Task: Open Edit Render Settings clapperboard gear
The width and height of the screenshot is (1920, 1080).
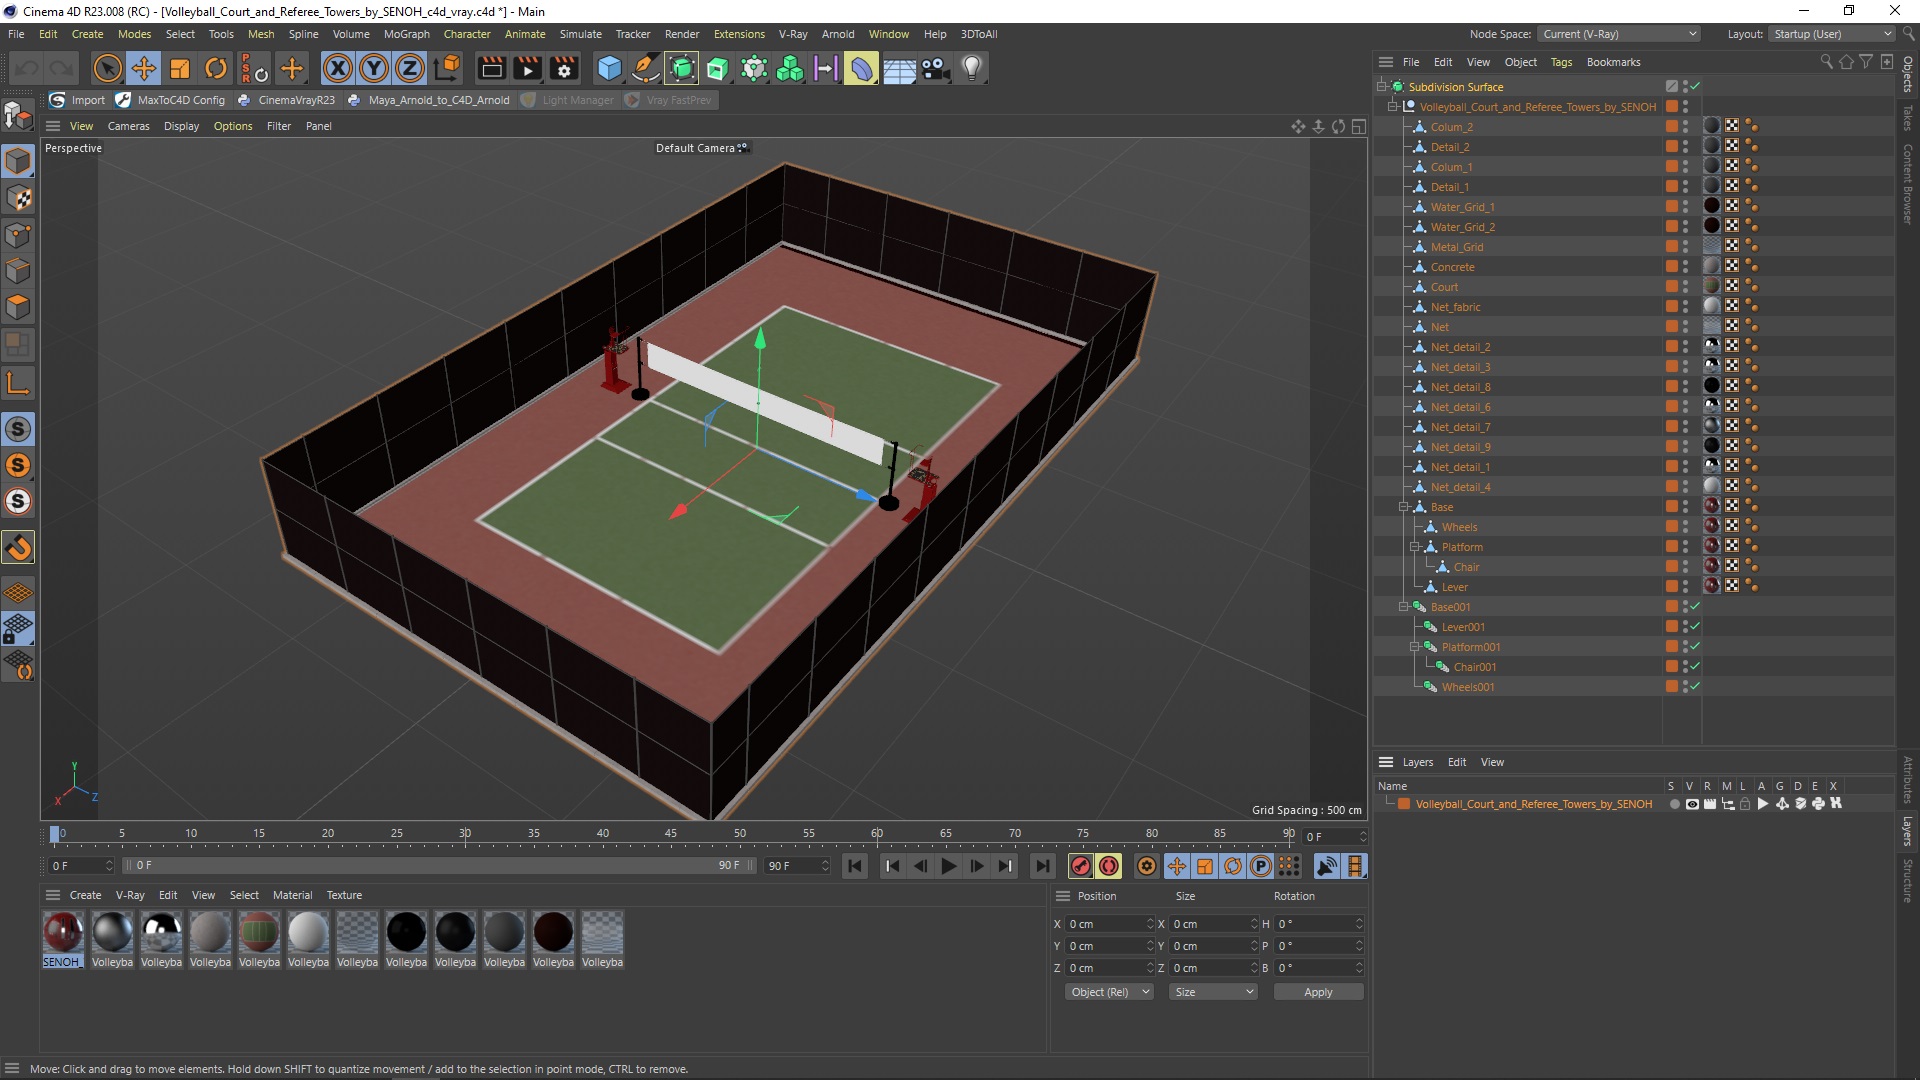Action: [x=564, y=69]
